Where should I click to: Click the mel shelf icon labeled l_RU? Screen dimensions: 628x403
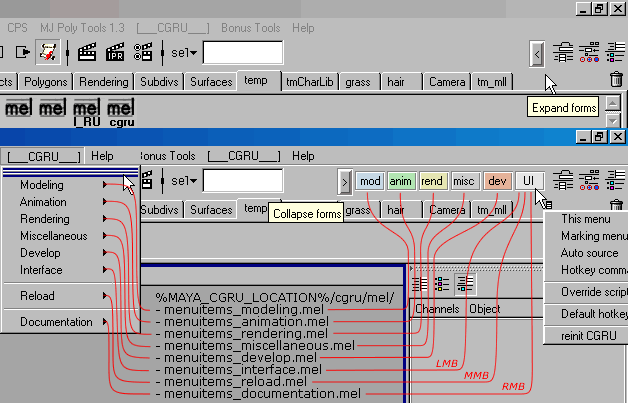tap(87, 110)
